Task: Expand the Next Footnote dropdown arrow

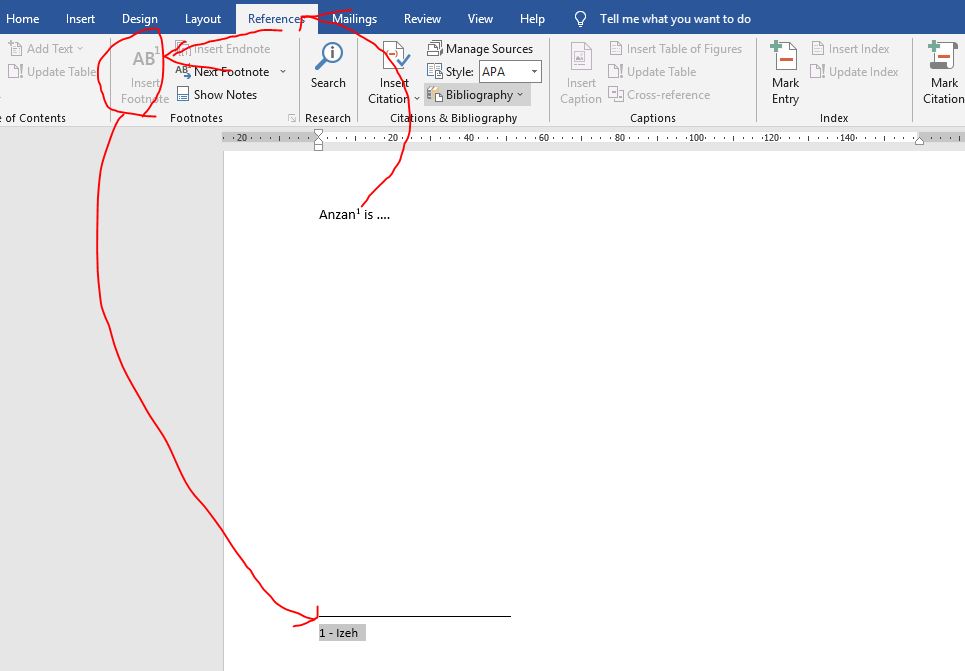Action: 283,72
